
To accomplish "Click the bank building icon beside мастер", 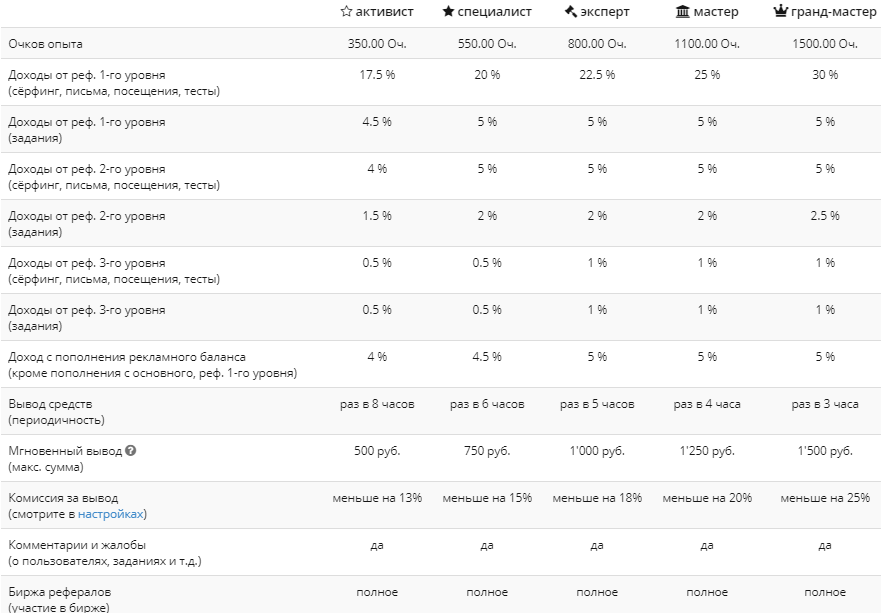I will pyautogui.click(x=682, y=12).
